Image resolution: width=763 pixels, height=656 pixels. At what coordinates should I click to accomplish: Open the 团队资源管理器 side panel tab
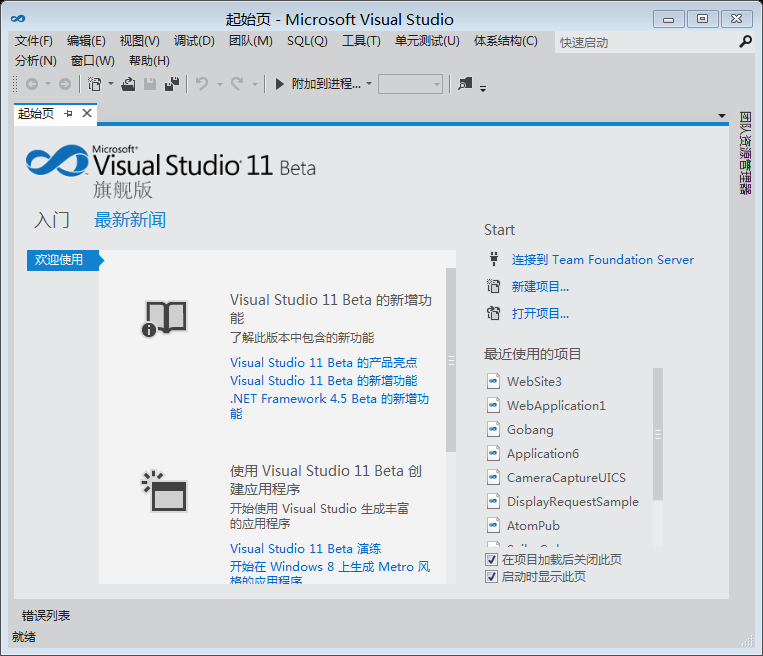[x=745, y=153]
